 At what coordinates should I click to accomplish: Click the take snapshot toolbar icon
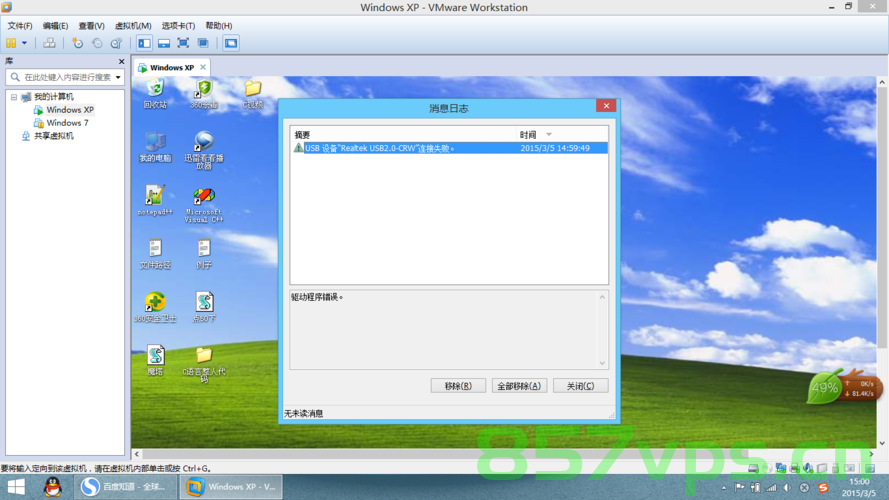click(78, 43)
